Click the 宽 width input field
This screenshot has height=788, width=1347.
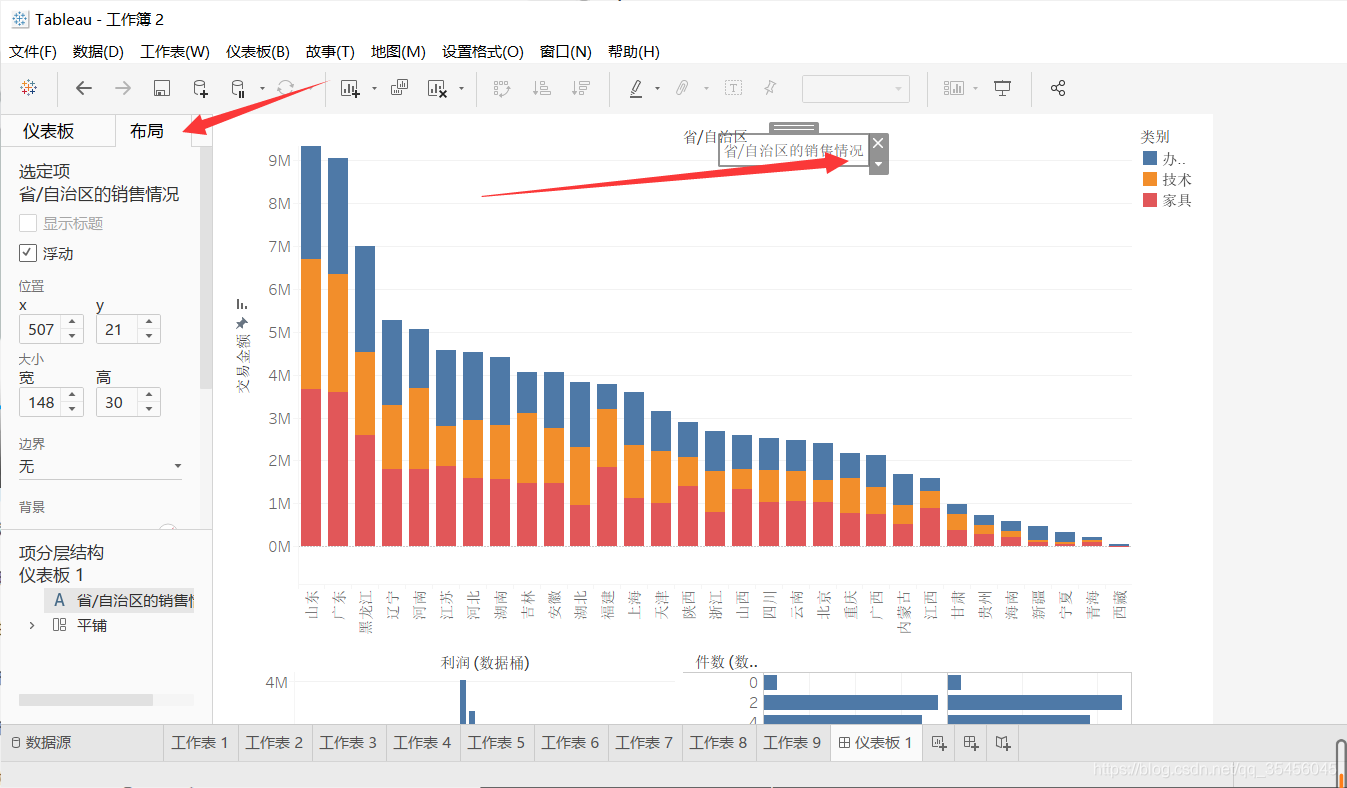point(41,402)
